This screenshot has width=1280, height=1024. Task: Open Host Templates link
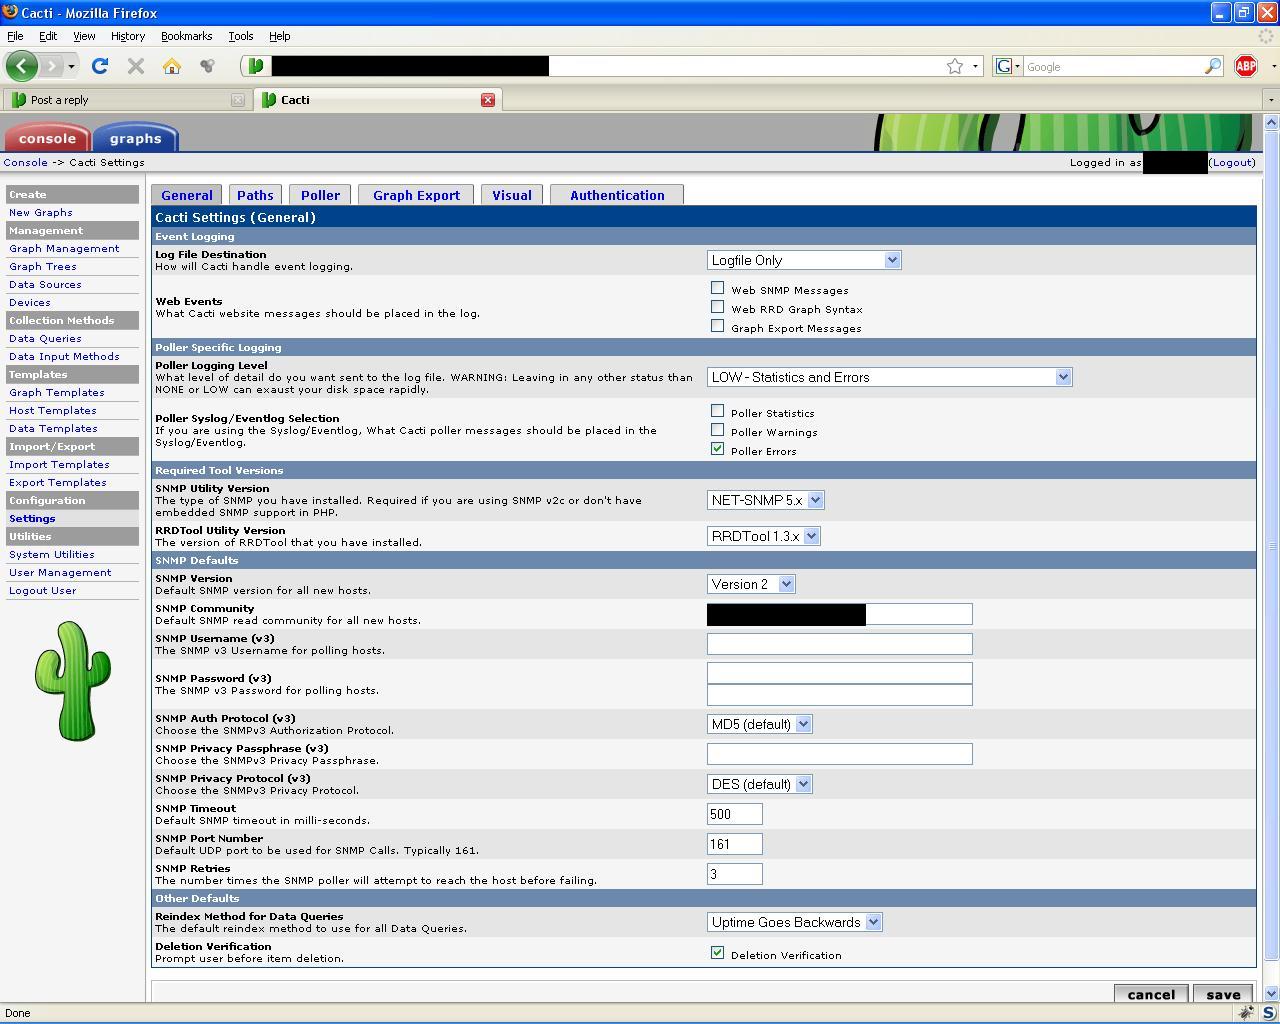point(53,410)
